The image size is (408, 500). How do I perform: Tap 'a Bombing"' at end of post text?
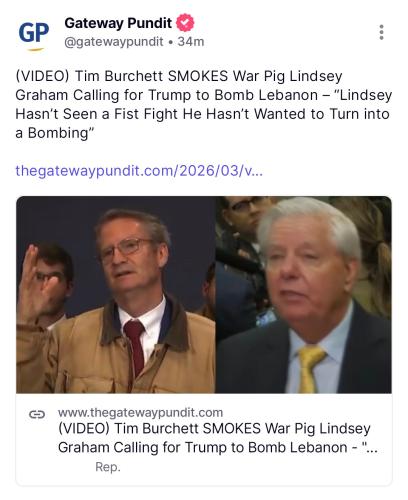(55, 133)
